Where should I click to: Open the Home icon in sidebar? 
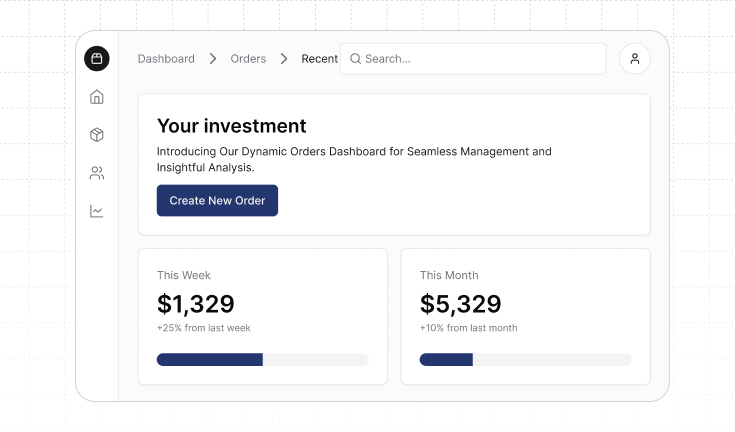[97, 97]
